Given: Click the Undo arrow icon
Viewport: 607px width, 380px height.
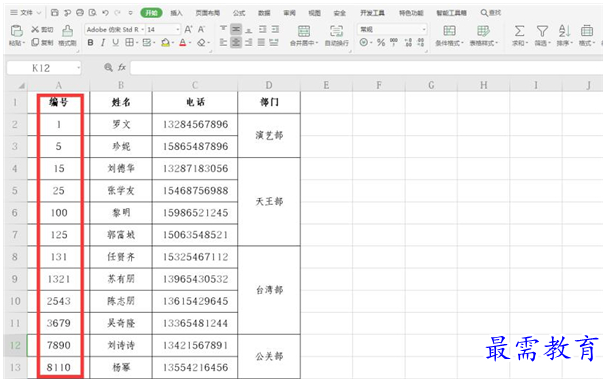Looking at the screenshot, I should coord(105,13).
